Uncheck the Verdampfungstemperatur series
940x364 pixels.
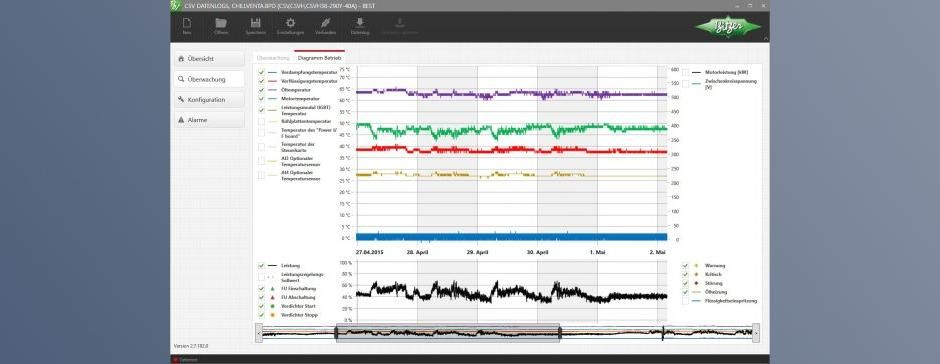point(261,72)
